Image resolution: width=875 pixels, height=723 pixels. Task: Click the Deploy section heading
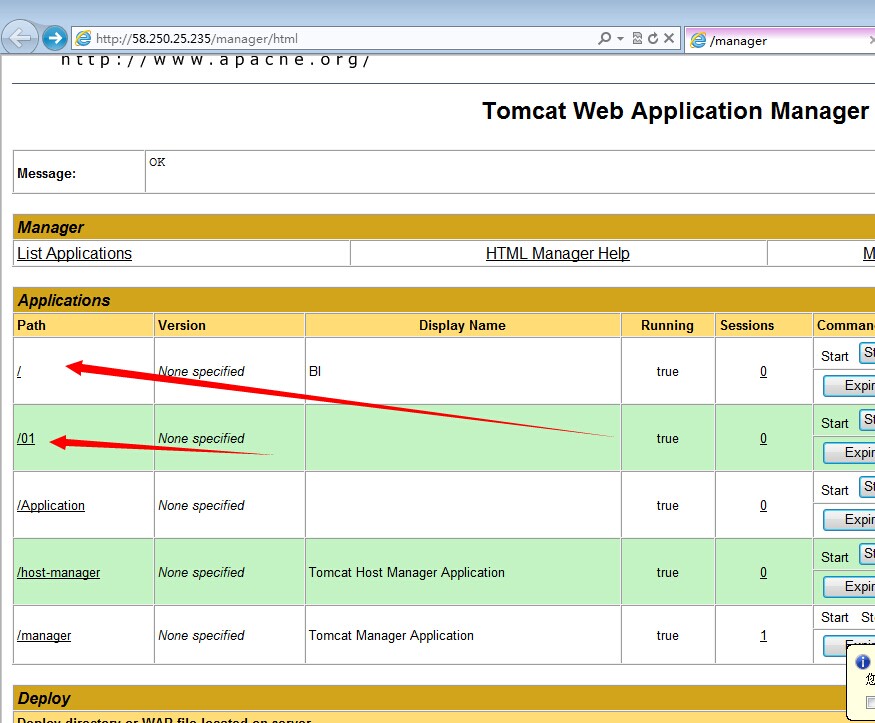[x=44, y=698]
